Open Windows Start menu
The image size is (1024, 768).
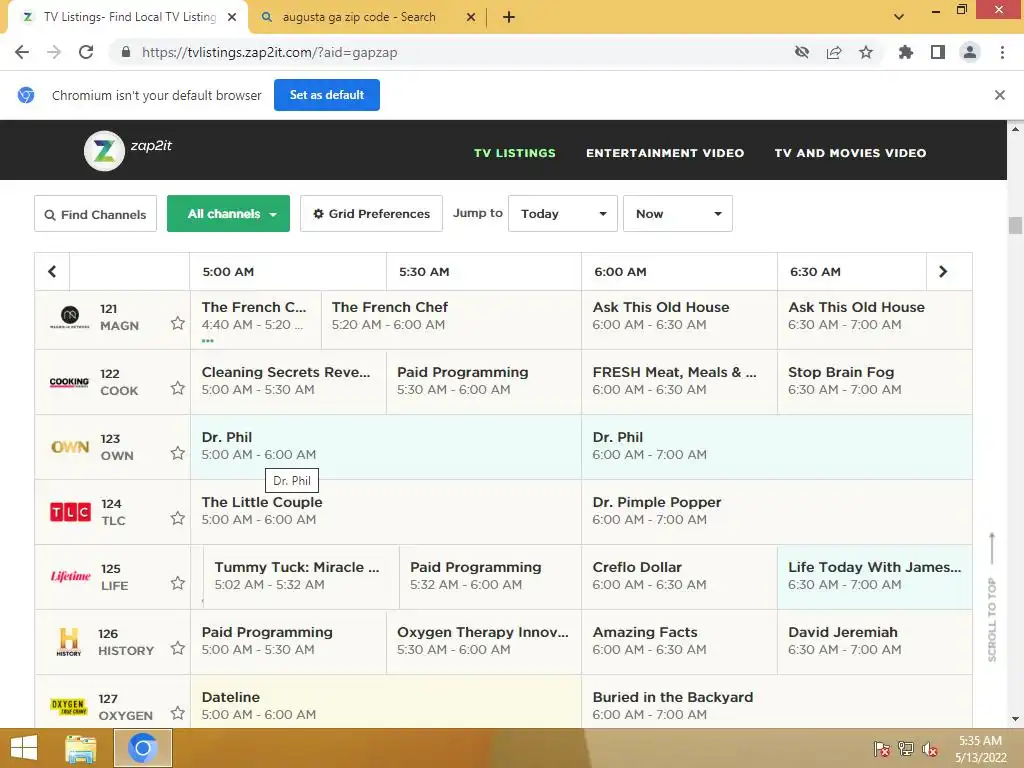24,748
